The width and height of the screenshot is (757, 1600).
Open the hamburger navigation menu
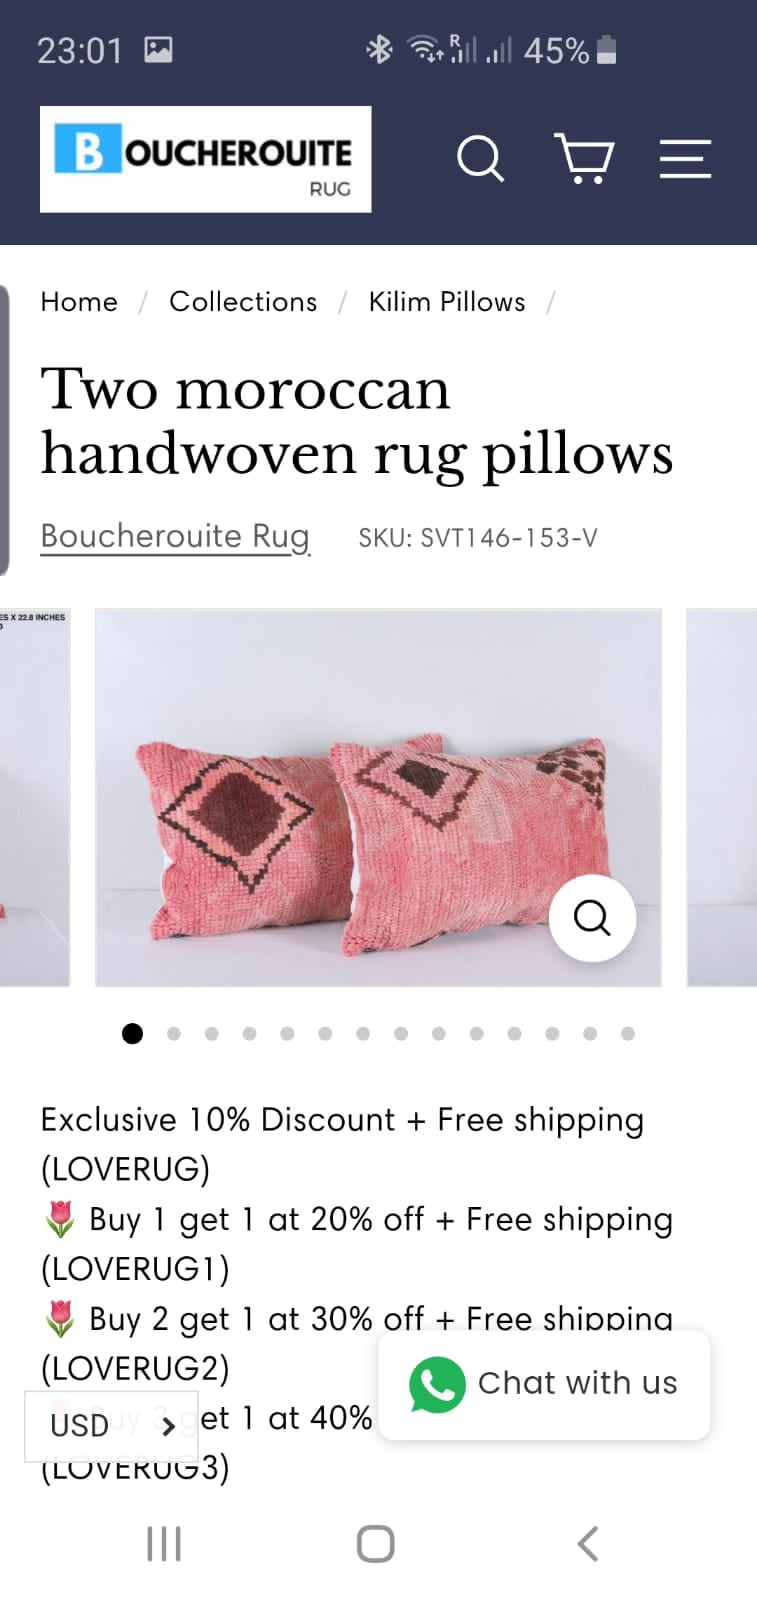685,159
